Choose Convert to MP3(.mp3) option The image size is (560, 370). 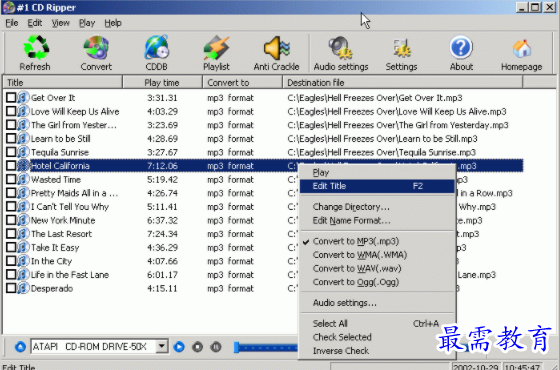(x=377, y=241)
